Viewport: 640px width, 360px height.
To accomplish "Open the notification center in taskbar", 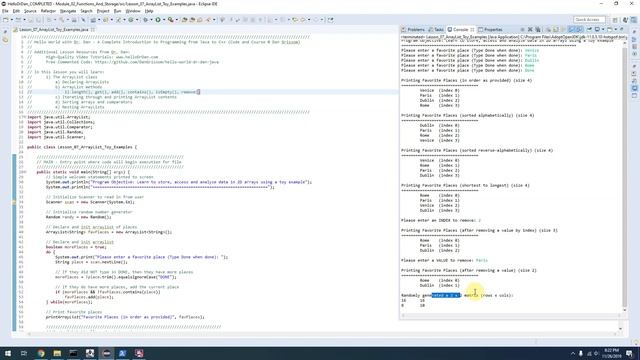I will [629, 353].
